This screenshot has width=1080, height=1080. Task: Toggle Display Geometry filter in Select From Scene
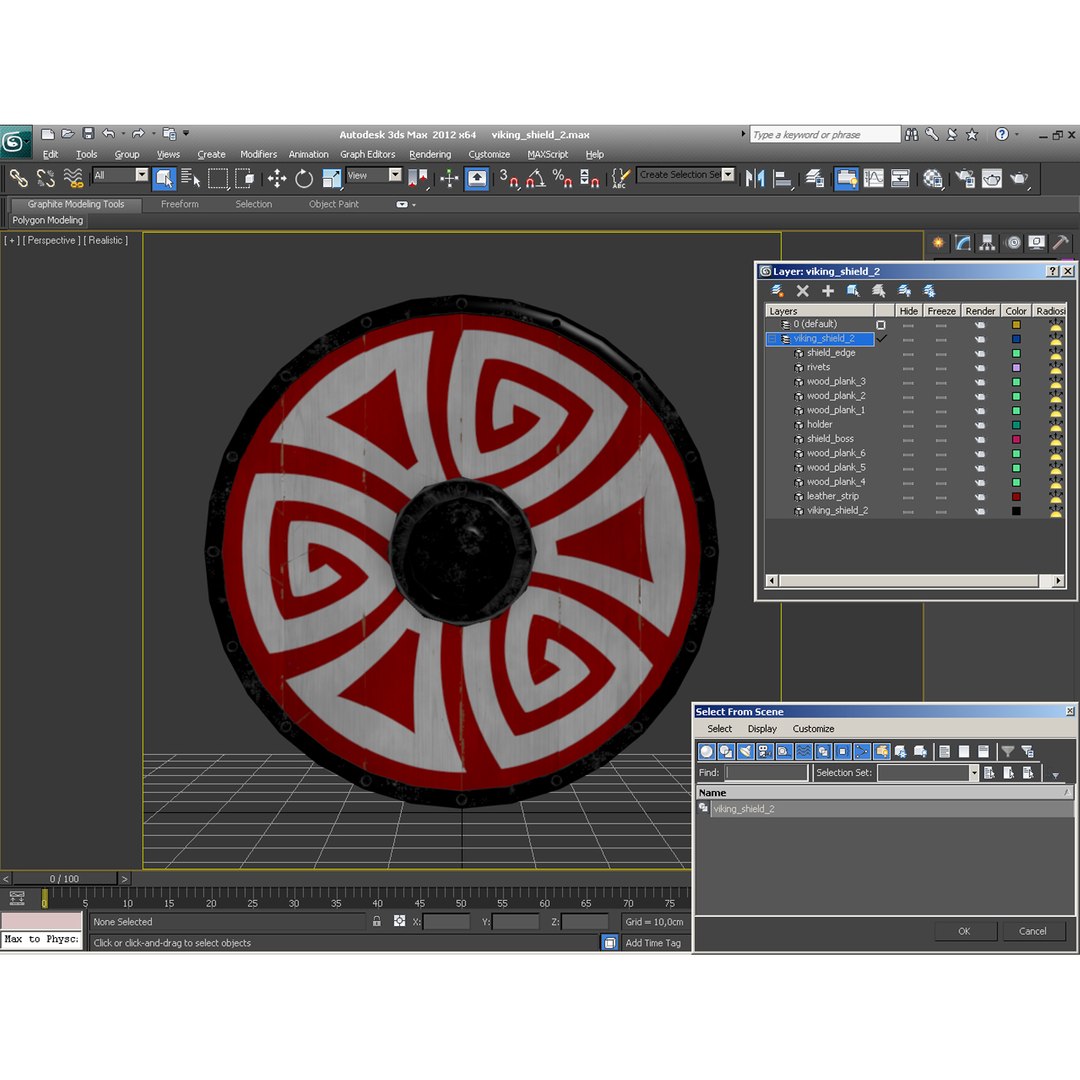(x=706, y=751)
